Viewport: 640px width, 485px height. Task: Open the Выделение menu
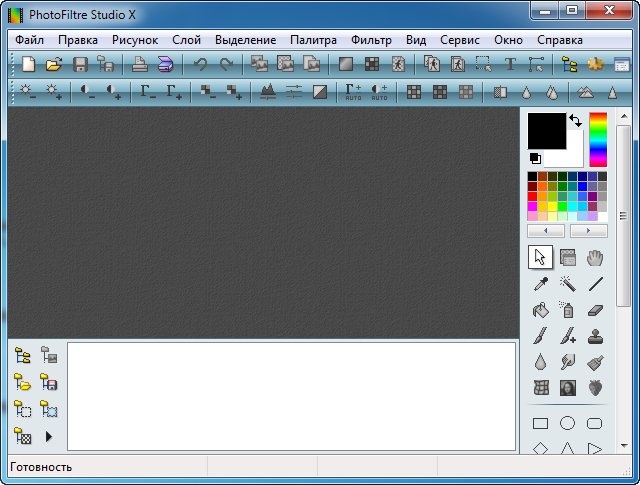tap(245, 40)
